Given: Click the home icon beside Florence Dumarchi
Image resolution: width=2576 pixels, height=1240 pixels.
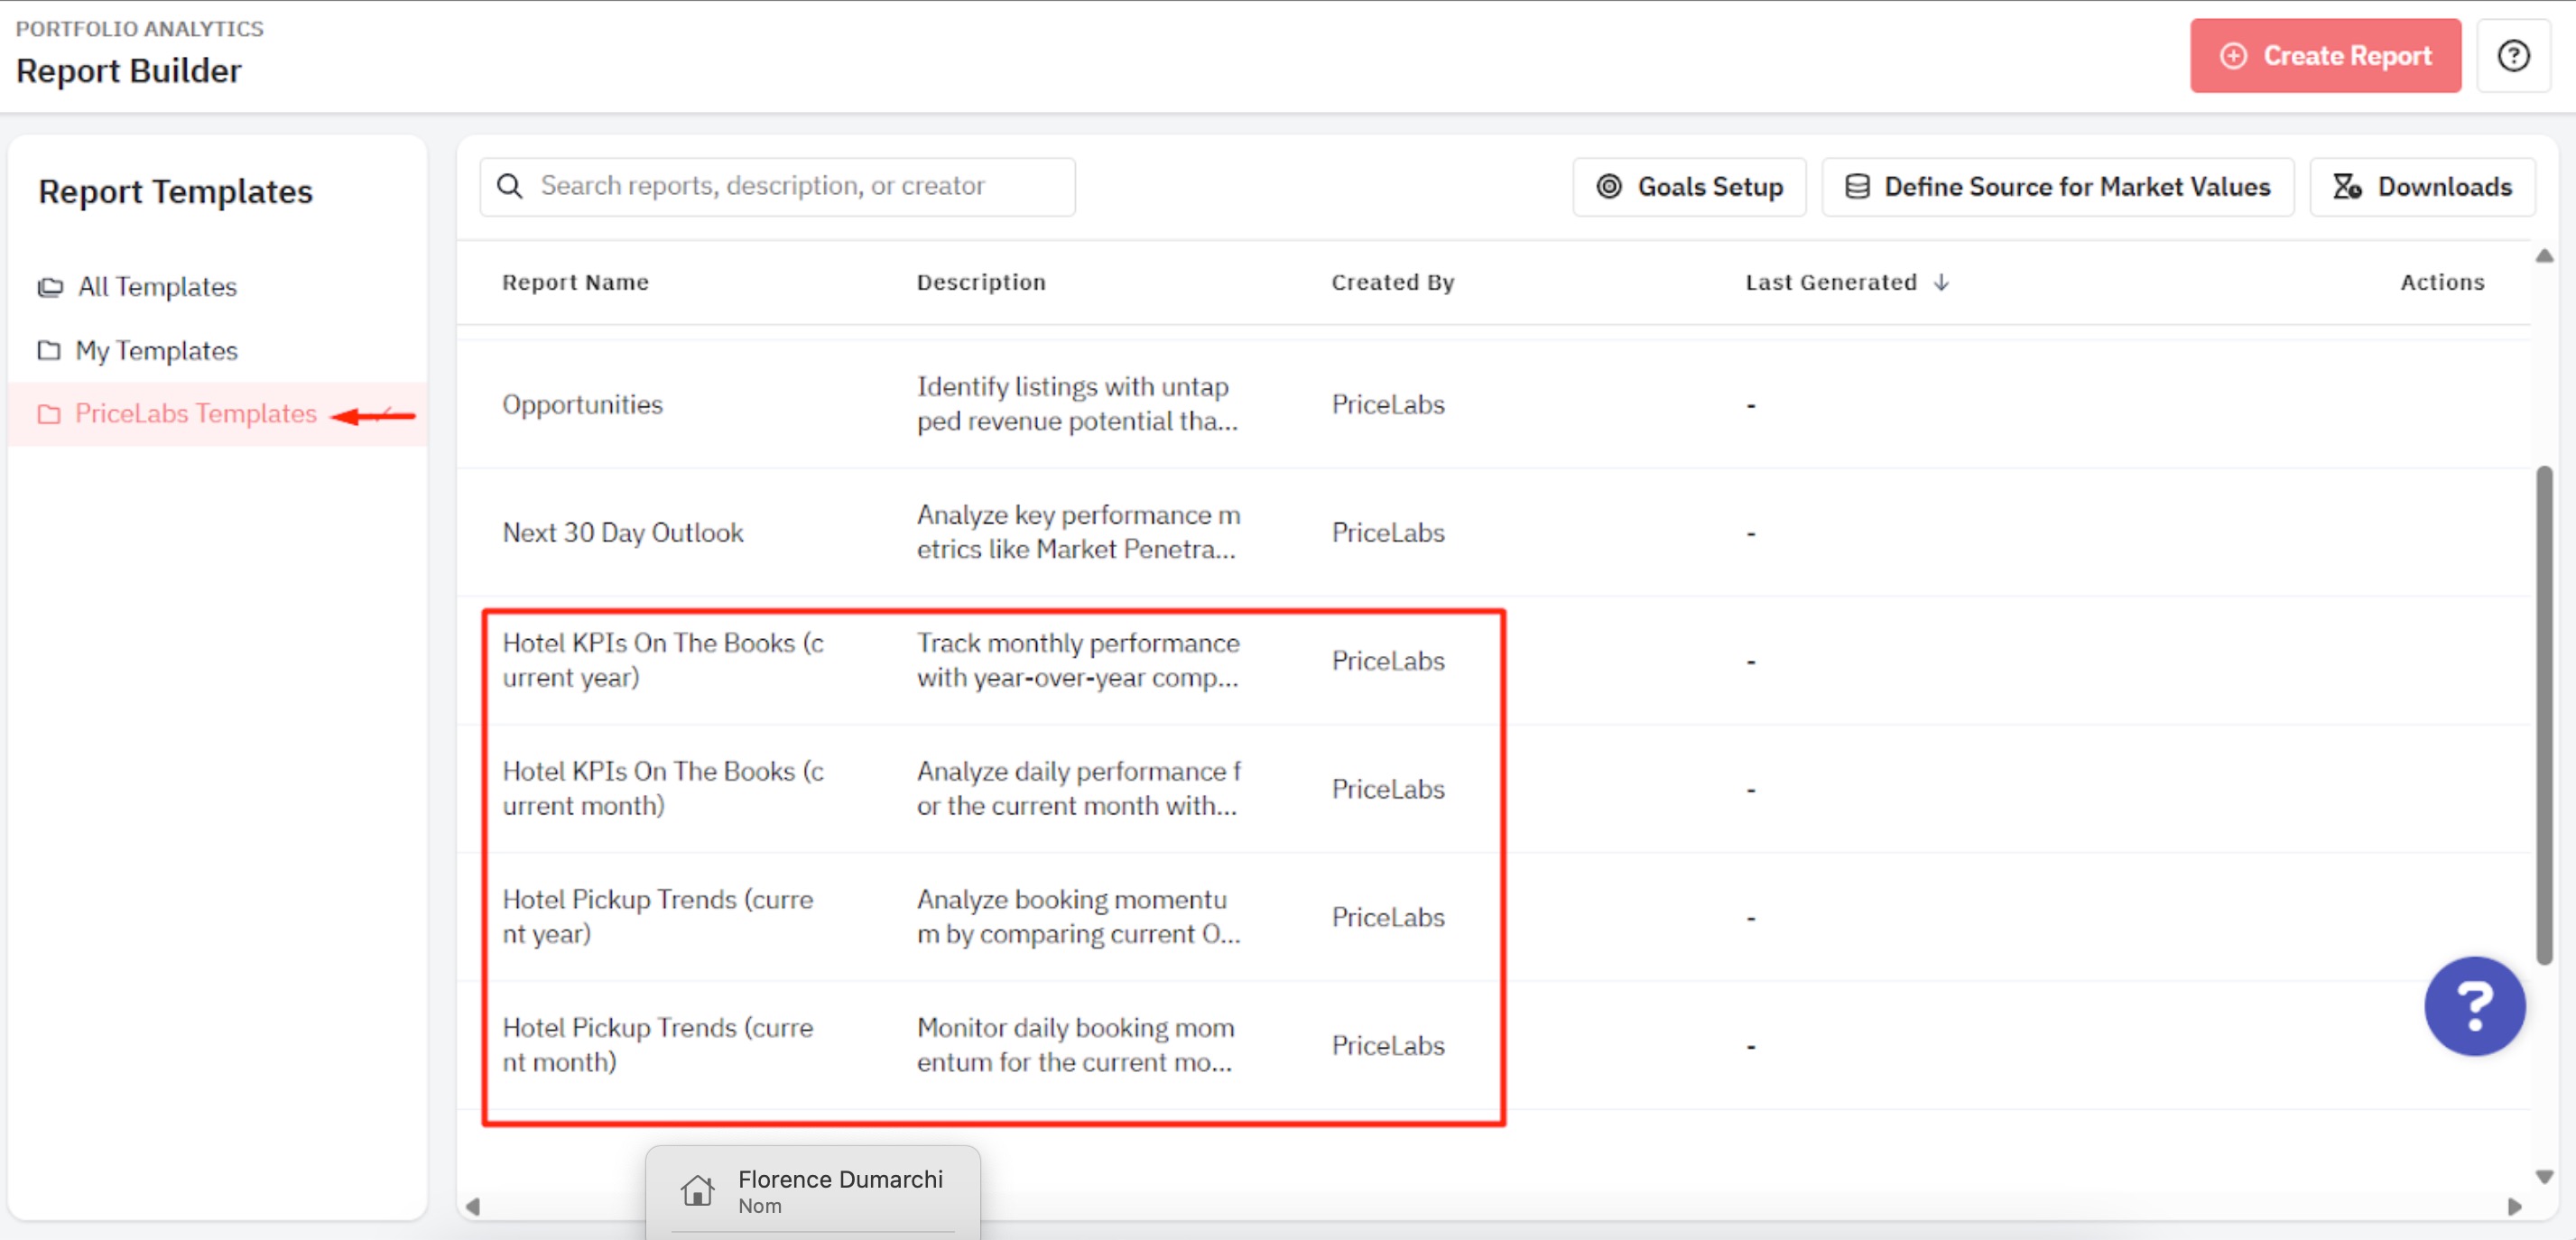Looking at the screenshot, I should [x=697, y=1190].
